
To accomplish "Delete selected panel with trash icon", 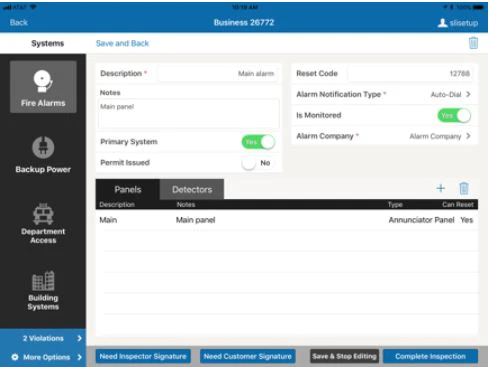I will point(464,188).
